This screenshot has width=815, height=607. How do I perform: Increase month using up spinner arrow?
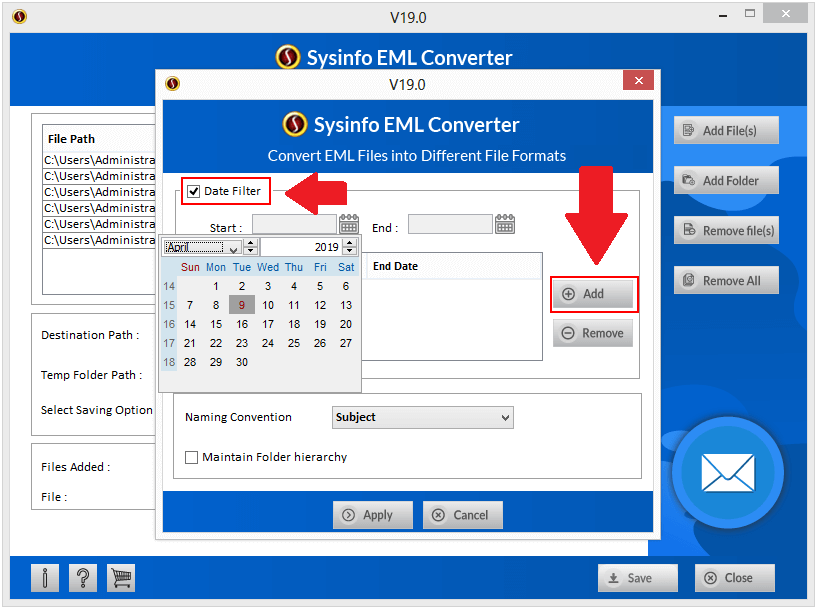pos(251,243)
